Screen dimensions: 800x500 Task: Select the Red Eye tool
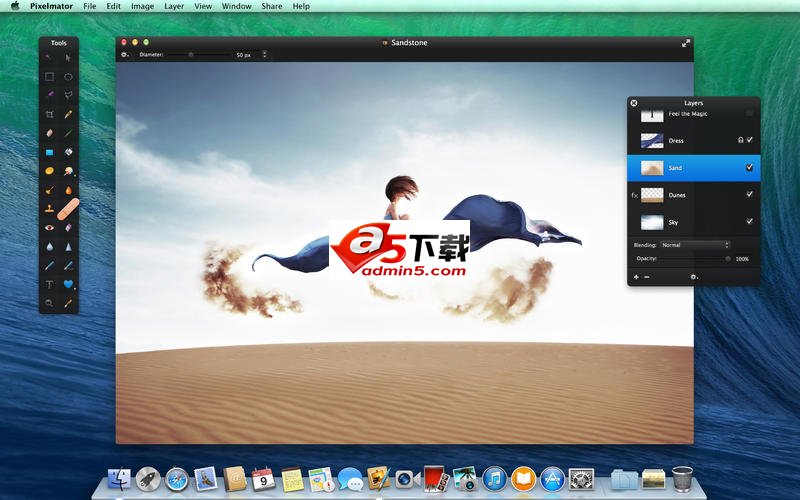[x=49, y=228]
